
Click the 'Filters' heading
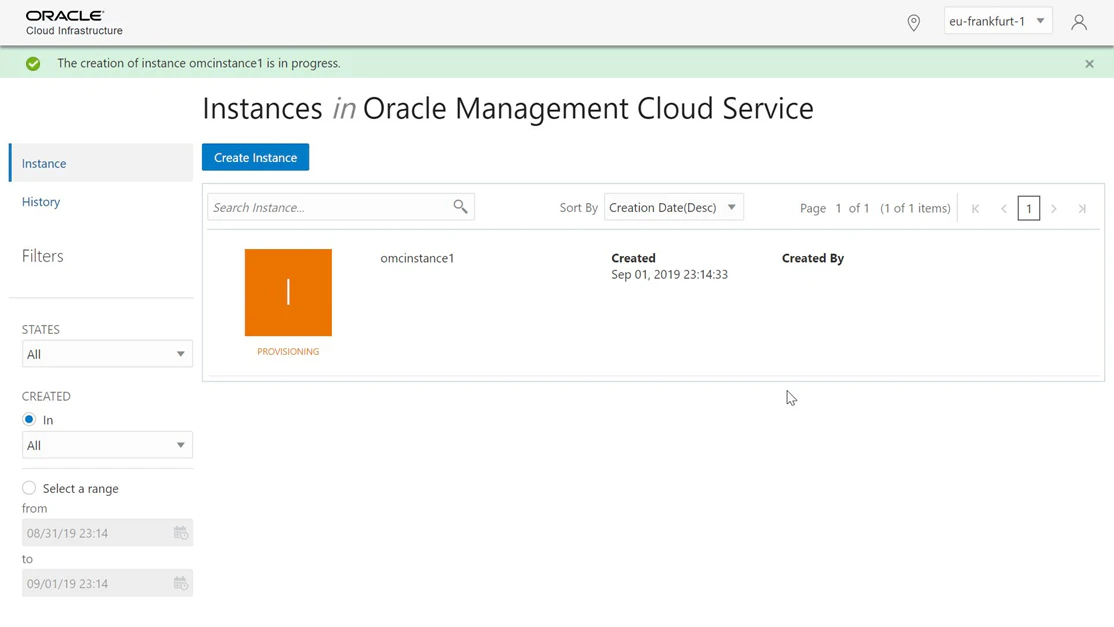[43, 256]
